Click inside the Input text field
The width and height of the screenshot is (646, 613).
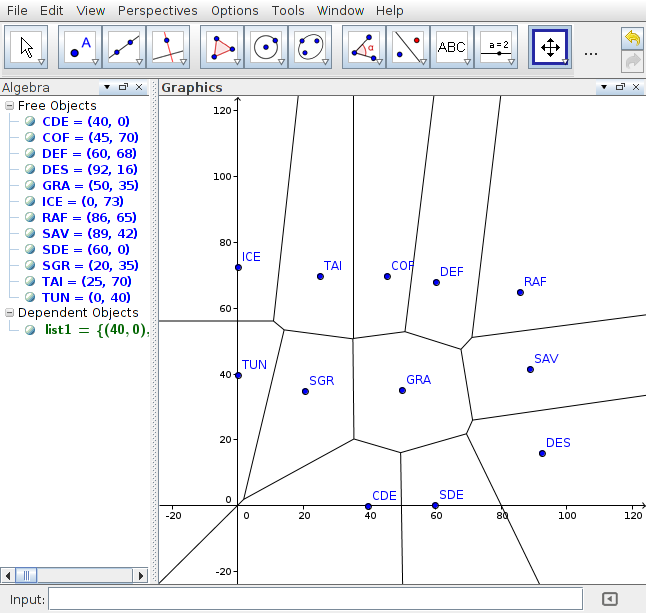315,599
